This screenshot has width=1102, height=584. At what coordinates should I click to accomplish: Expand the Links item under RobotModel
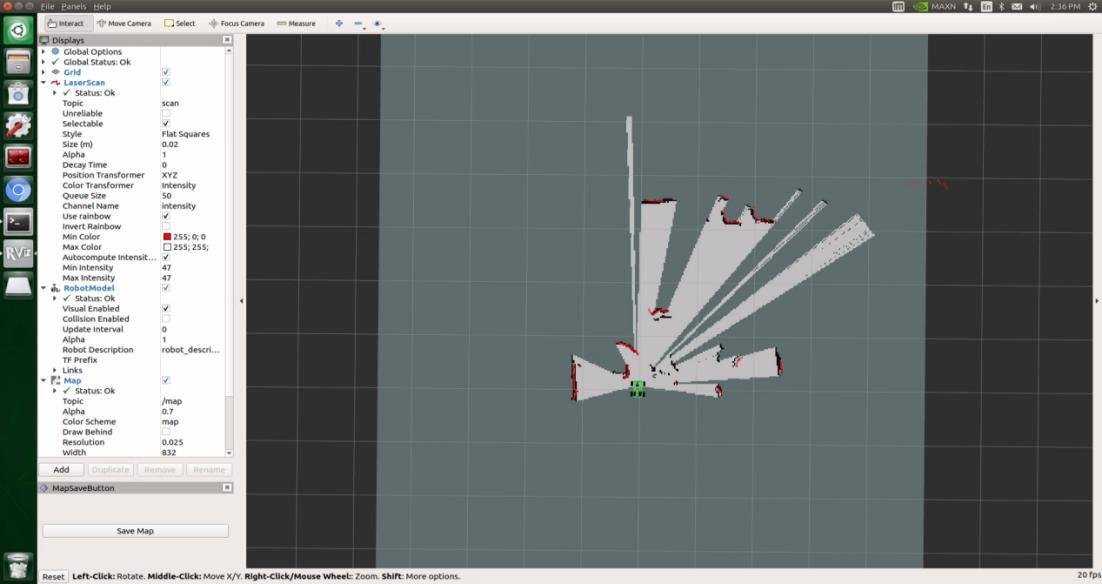[x=55, y=370]
